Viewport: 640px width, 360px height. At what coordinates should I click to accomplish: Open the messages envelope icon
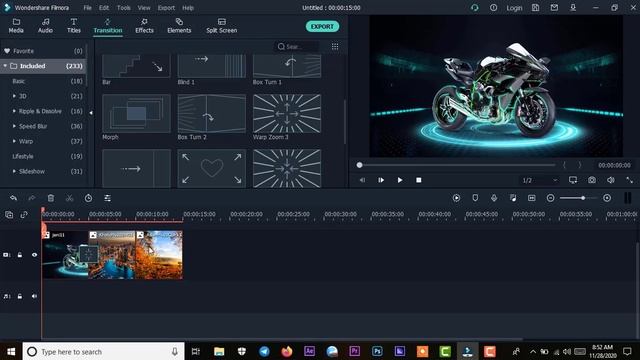[554, 8]
